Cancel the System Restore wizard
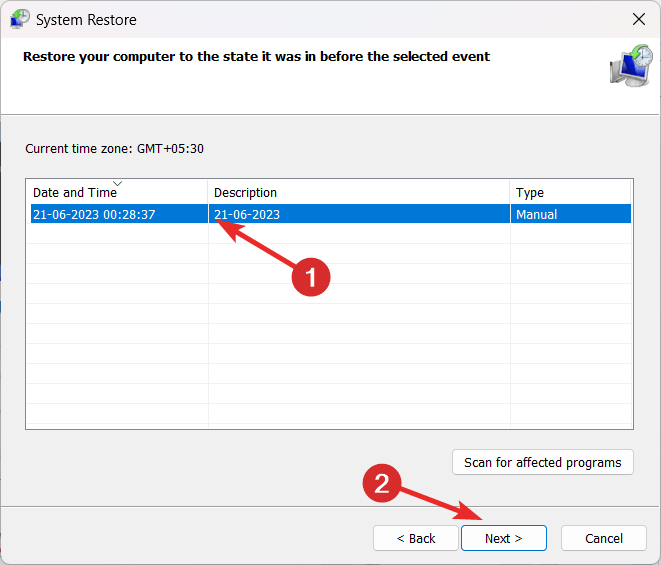Image resolution: width=661 pixels, height=565 pixels. point(604,538)
